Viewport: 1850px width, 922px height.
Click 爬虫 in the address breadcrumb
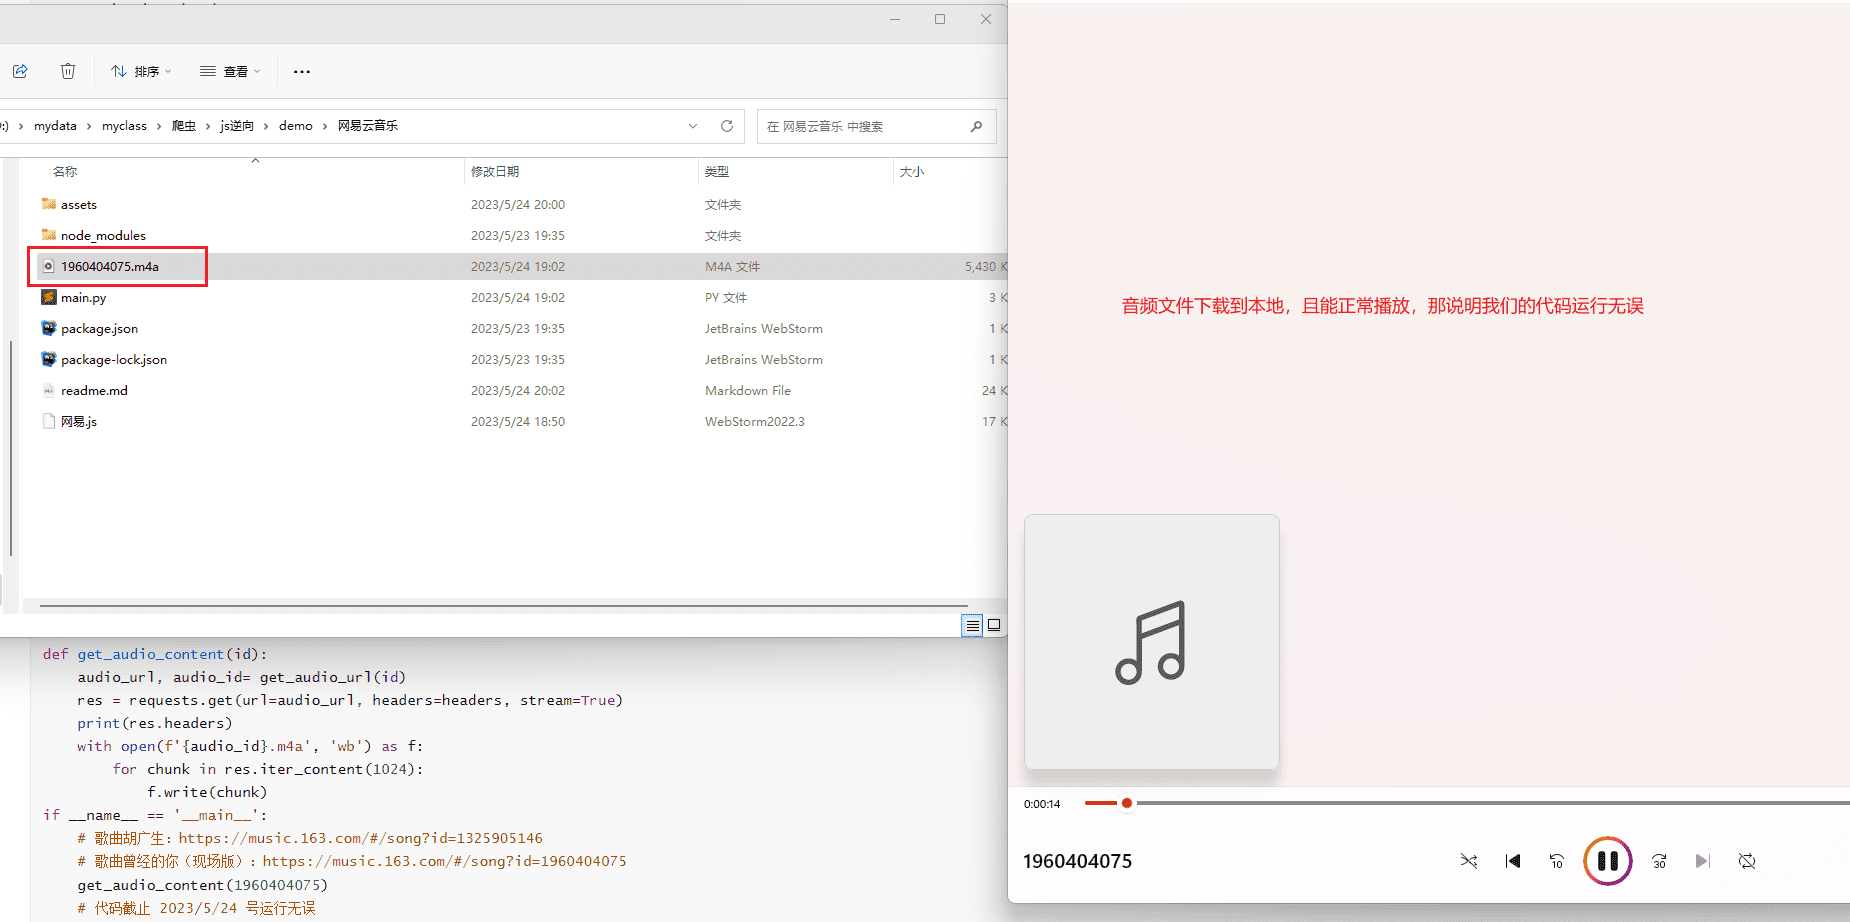click(184, 126)
